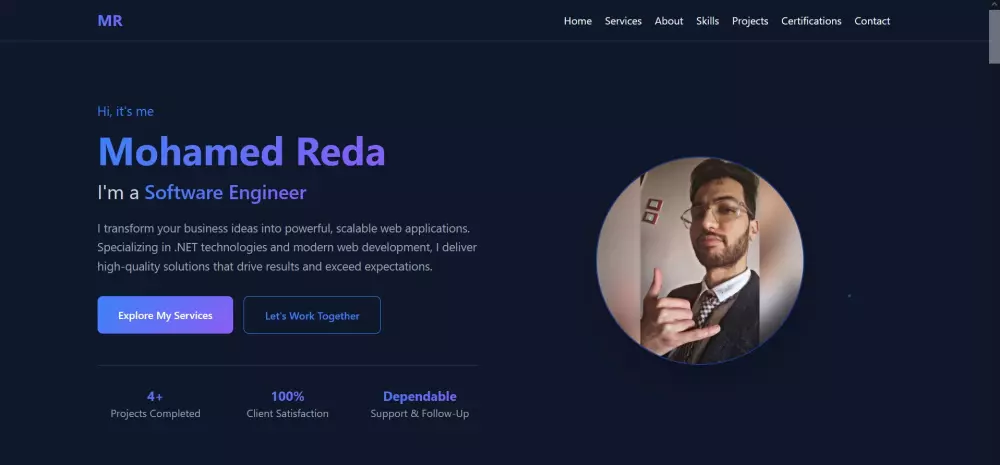Click the circular profile photo
1000x465 pixels.
[700, 261]
